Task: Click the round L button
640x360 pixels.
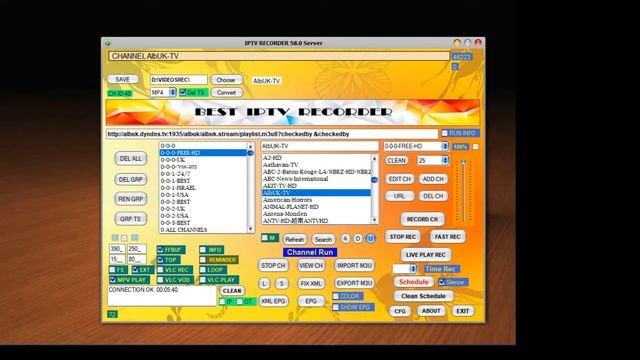Action: coord(264,283)
